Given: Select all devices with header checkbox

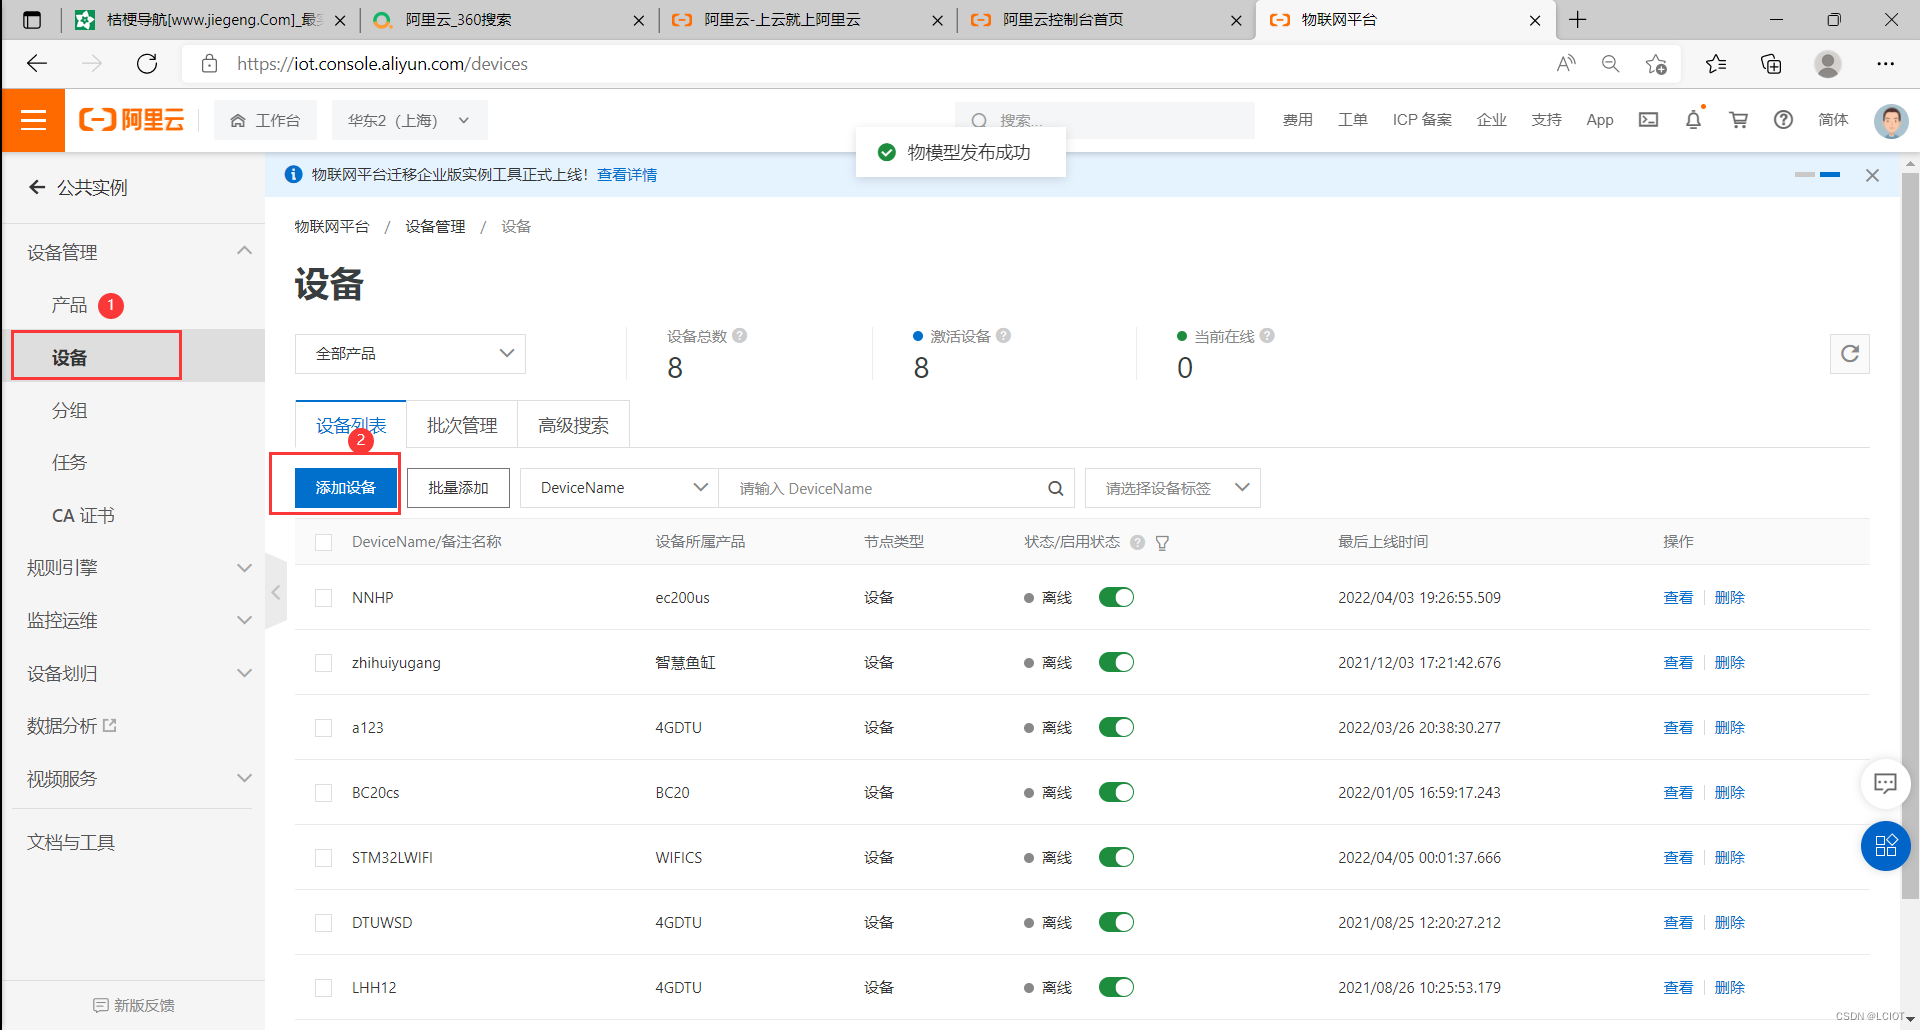Looking at the screenshot, I should [x=323, y=542].
